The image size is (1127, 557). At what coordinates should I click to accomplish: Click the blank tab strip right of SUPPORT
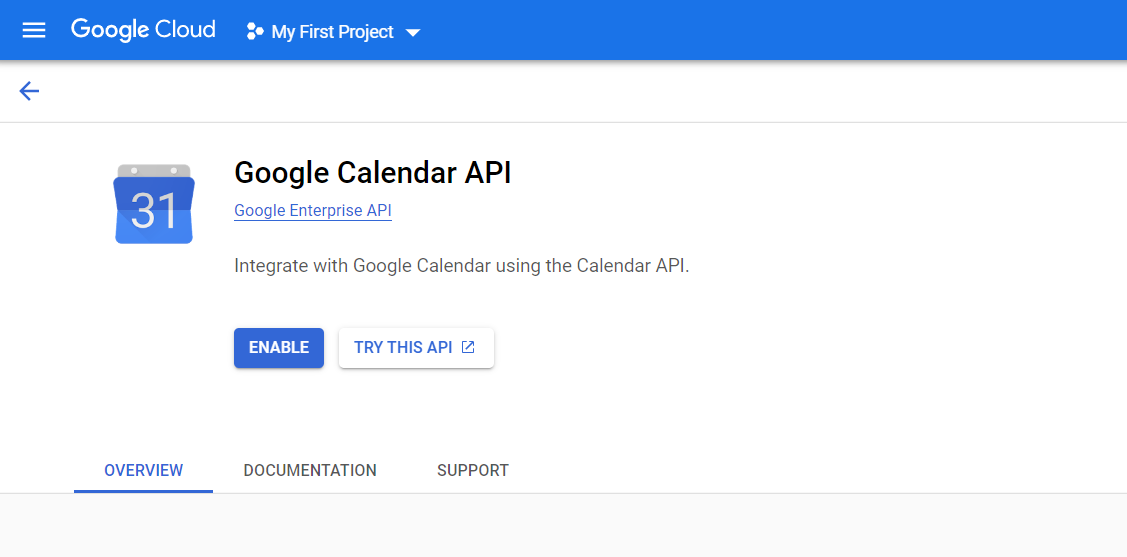800,470
